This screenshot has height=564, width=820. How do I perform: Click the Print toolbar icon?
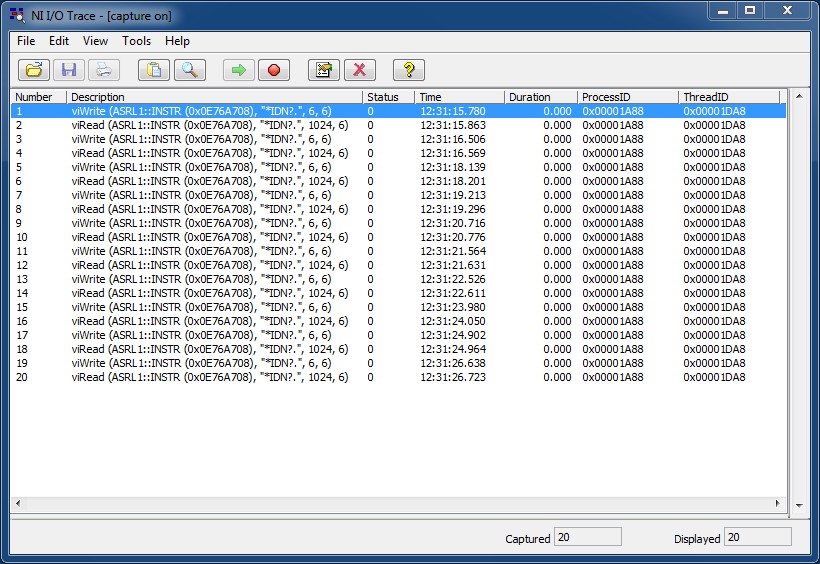(x=103, y=70)
